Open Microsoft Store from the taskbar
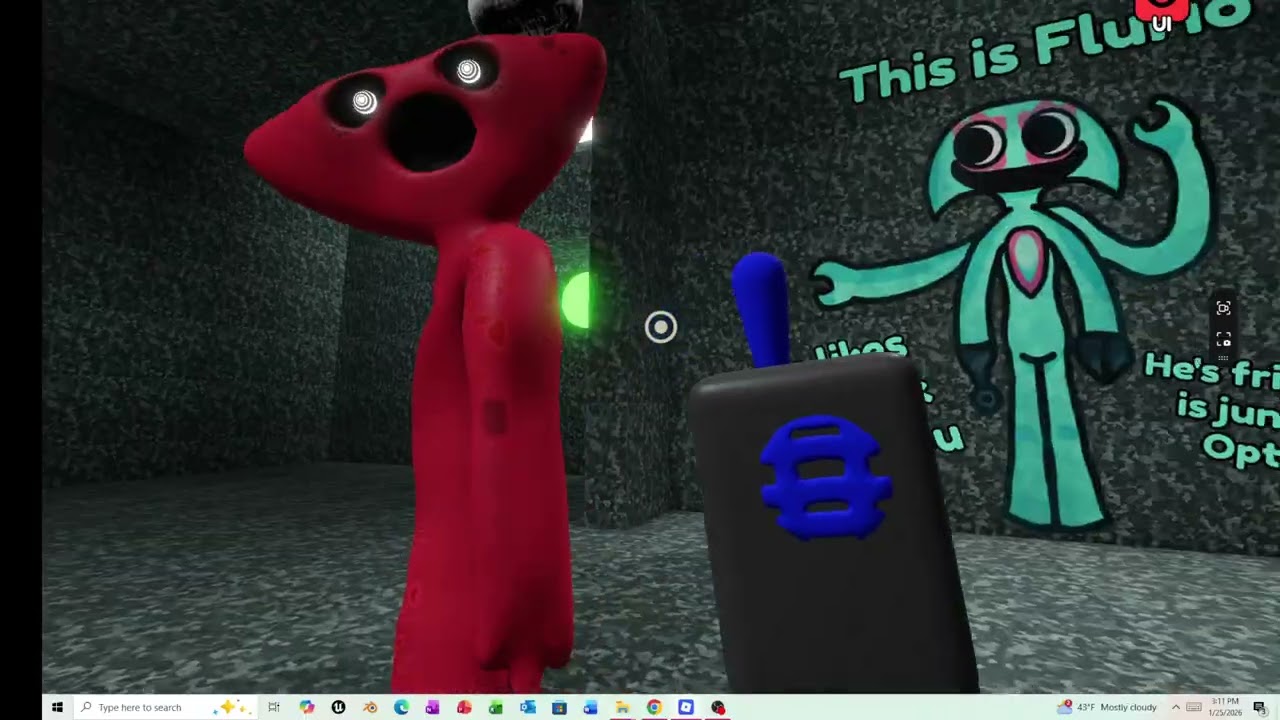Image resolution: width=1280 pixels, height=720 pixels. 559,707
